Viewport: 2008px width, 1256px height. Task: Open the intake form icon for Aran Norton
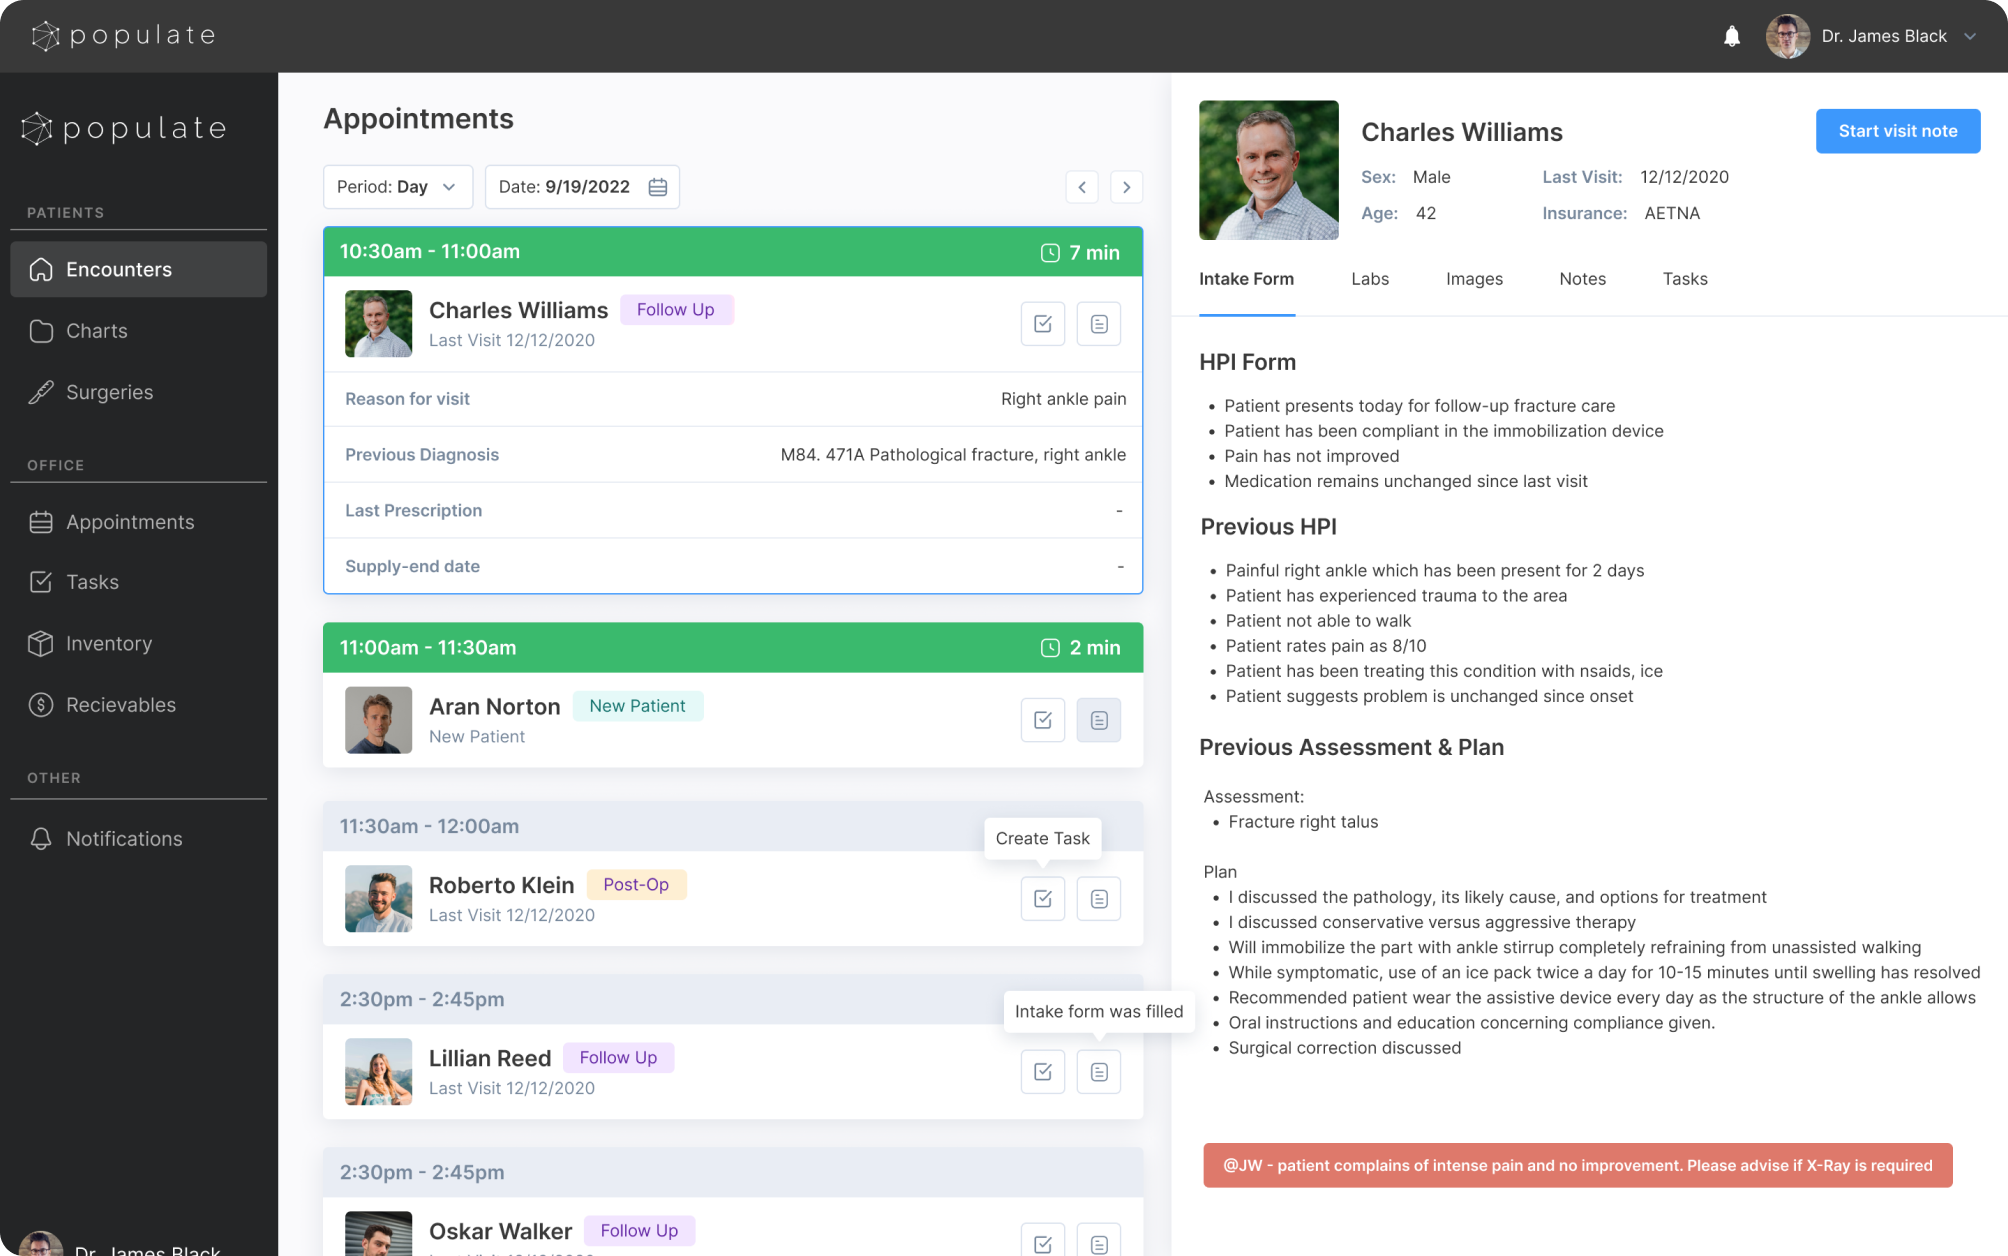(1098, 719)
